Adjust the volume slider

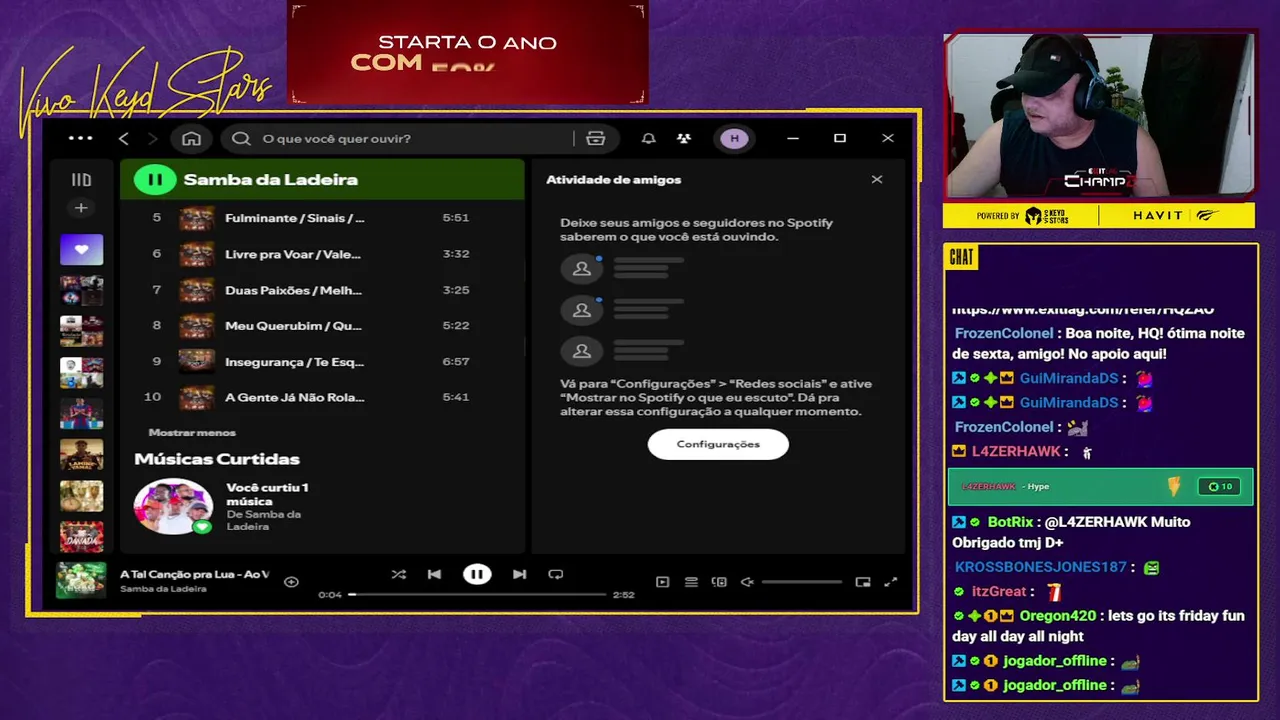(802, 582)
